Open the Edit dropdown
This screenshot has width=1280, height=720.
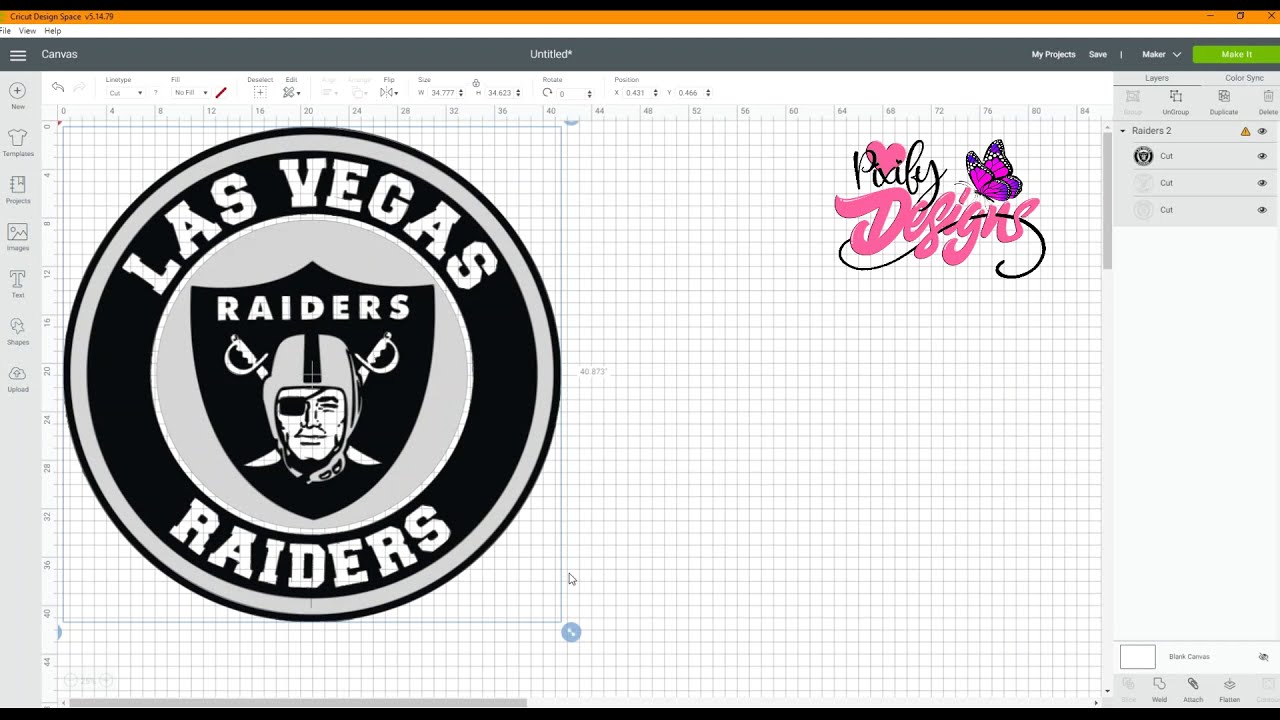[291, 93]
